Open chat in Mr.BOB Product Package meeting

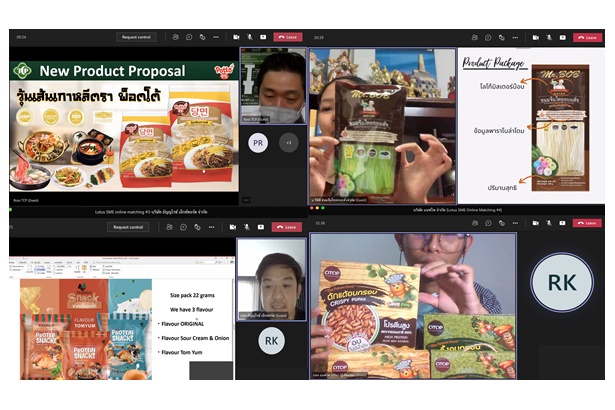tap(488, 38)
